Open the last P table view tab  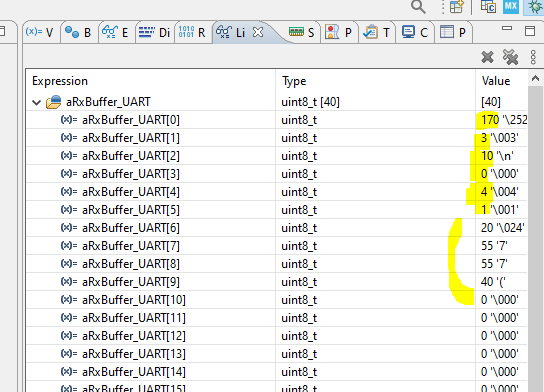click(x=453, y=32)
